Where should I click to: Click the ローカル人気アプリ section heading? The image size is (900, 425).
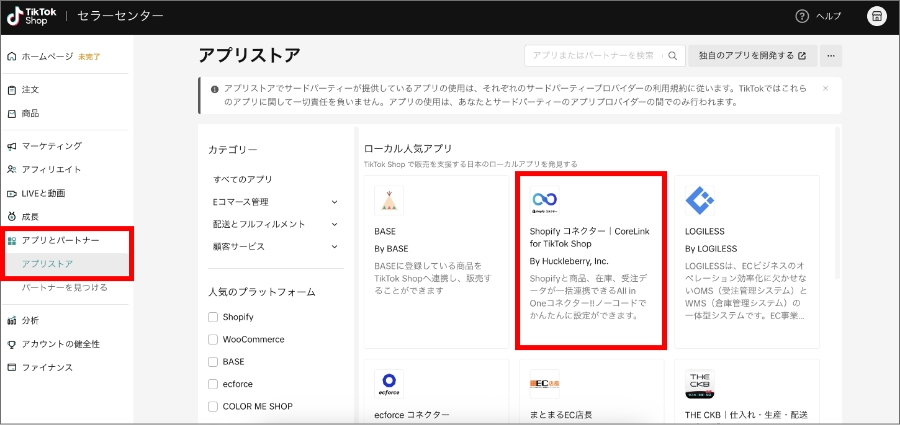click(x=408, y=149)
